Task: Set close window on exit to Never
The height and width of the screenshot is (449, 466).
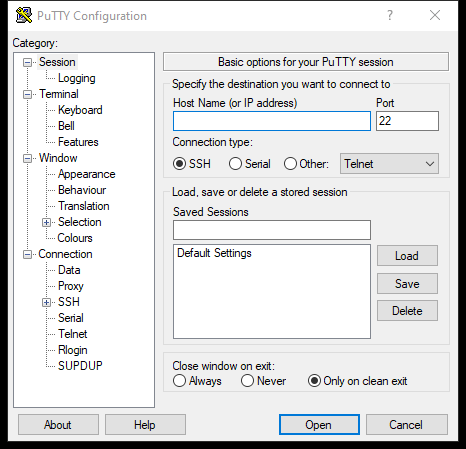Action: [x=247, y=381]
